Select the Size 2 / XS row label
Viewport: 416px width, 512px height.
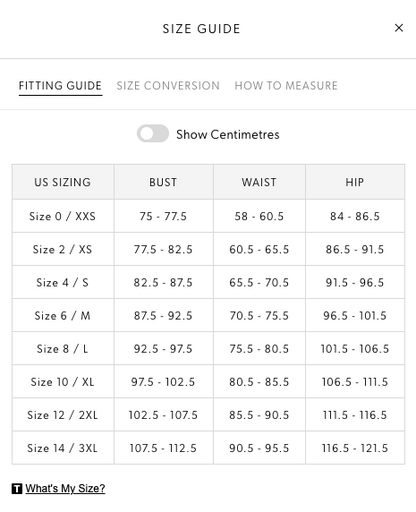pyautogui.click(x=63, y=249)
